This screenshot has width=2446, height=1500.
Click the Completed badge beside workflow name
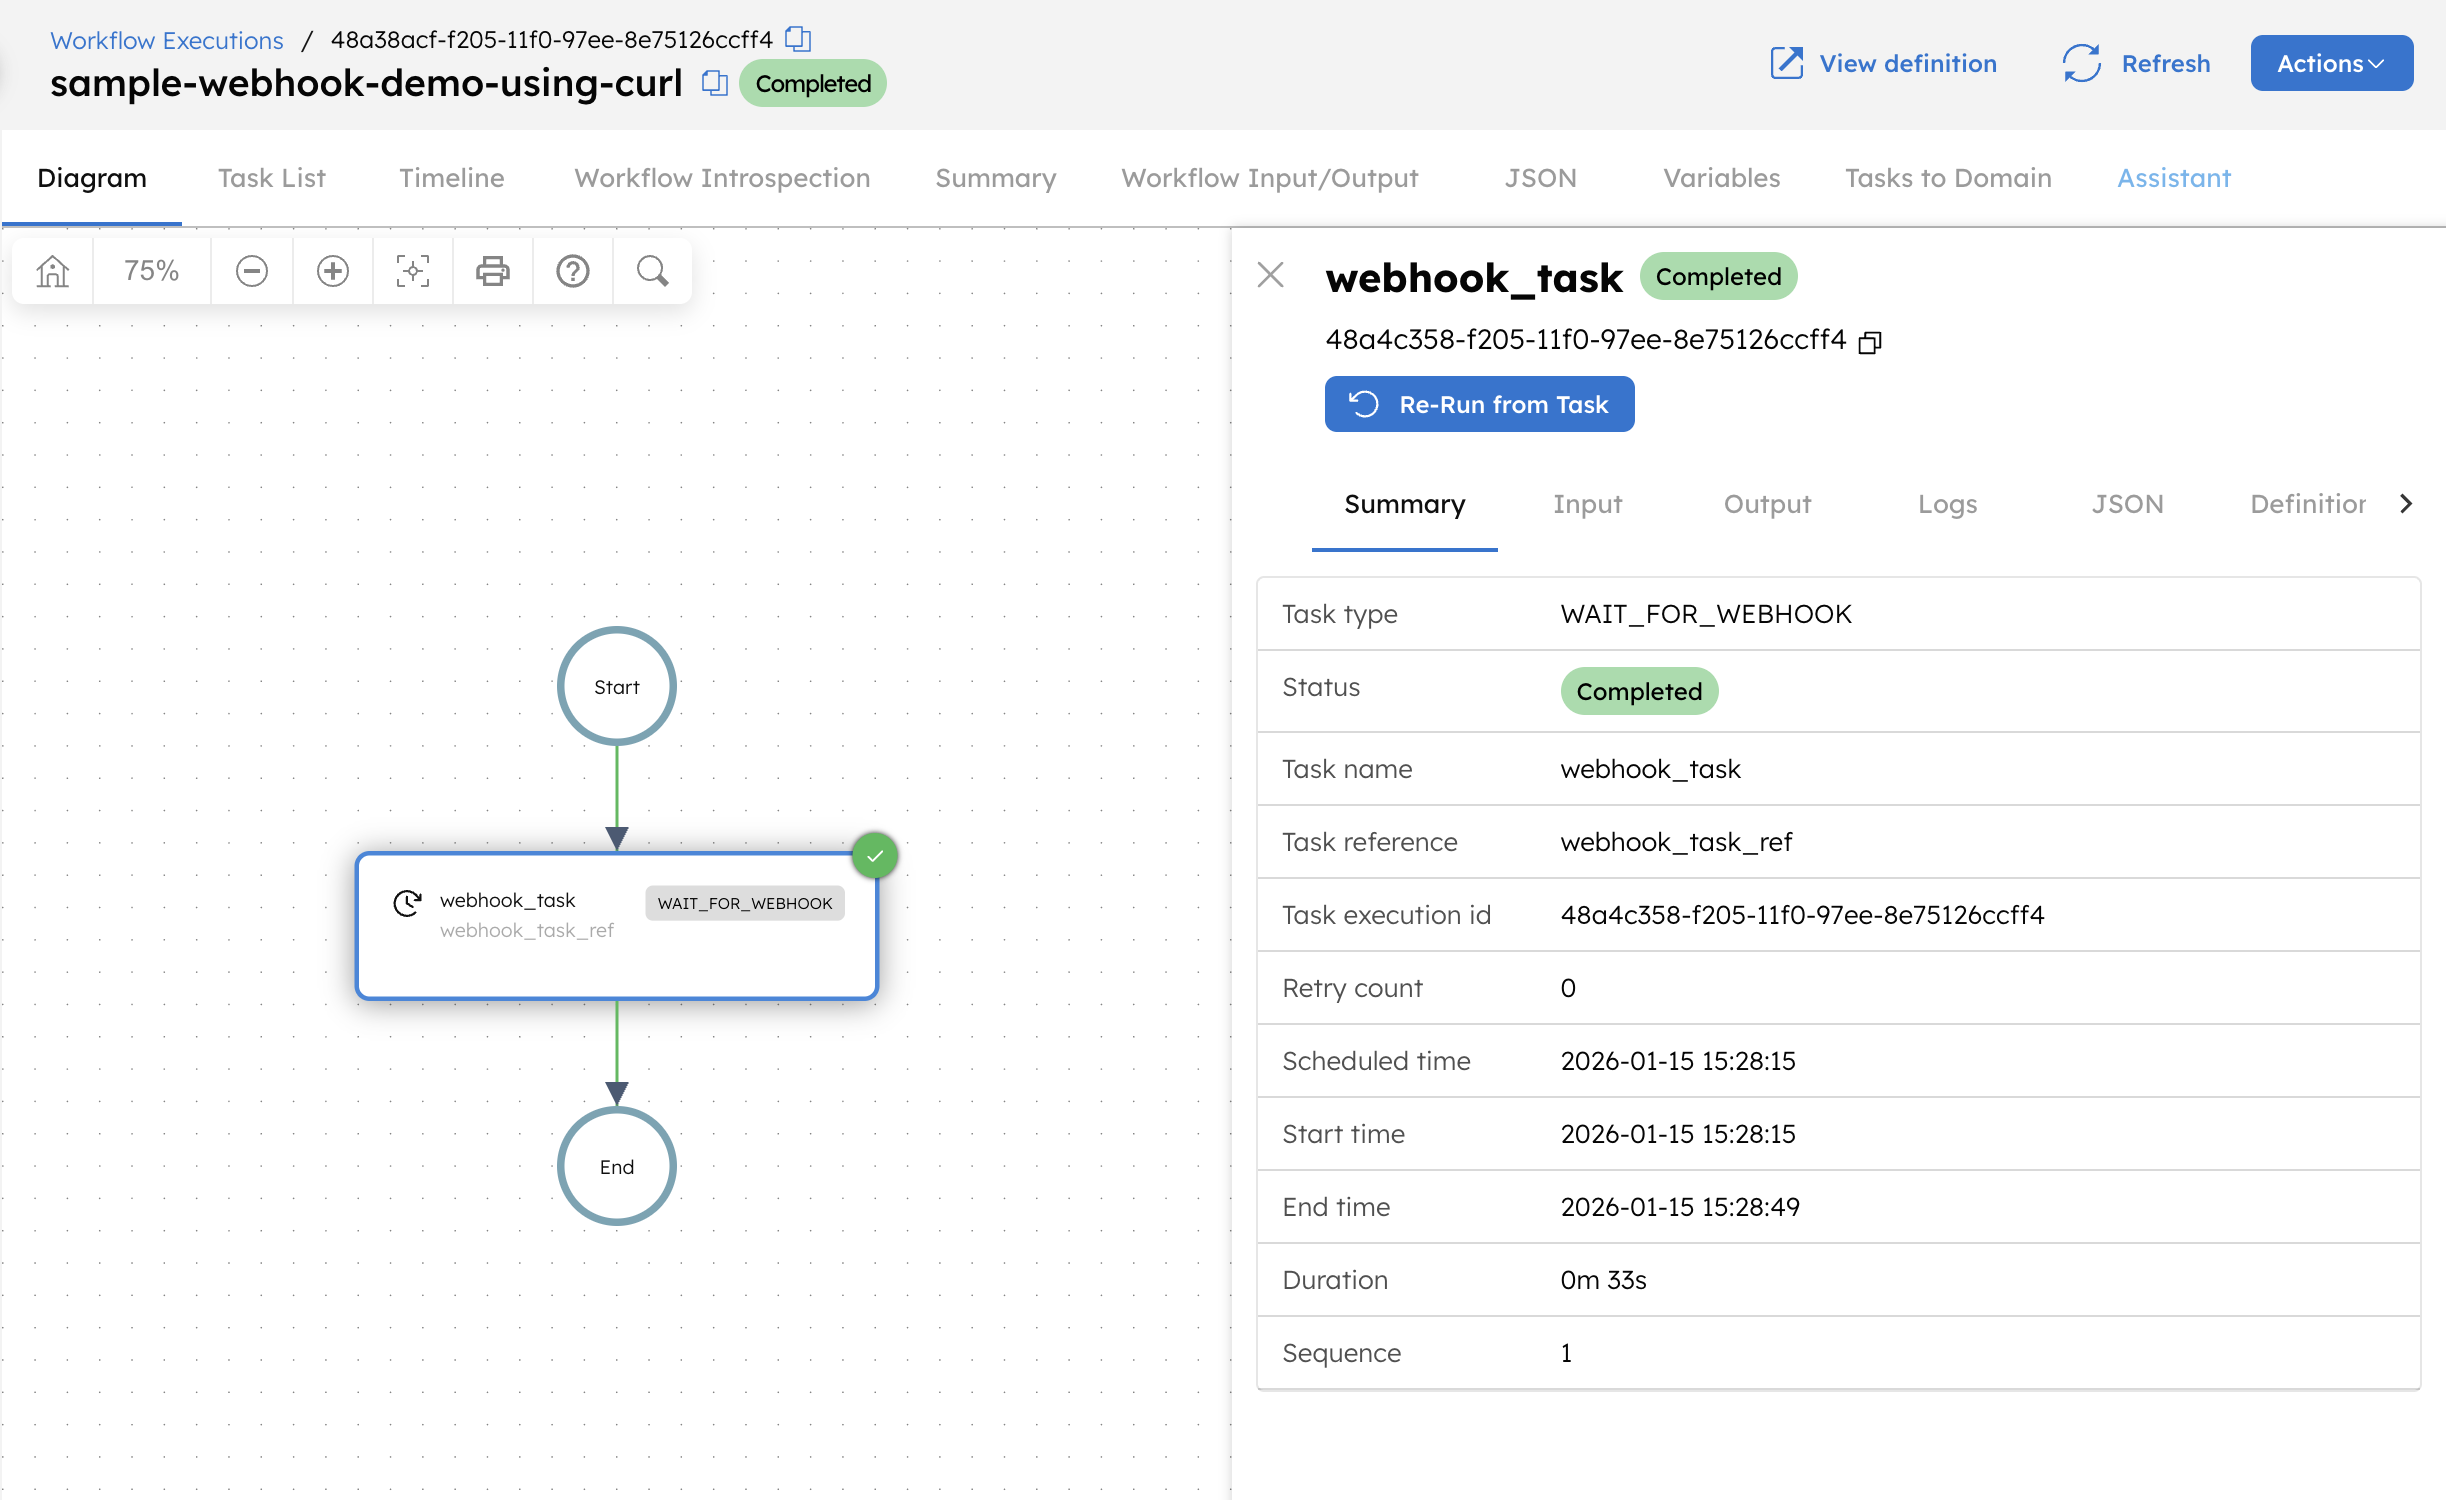coord(813,84)
